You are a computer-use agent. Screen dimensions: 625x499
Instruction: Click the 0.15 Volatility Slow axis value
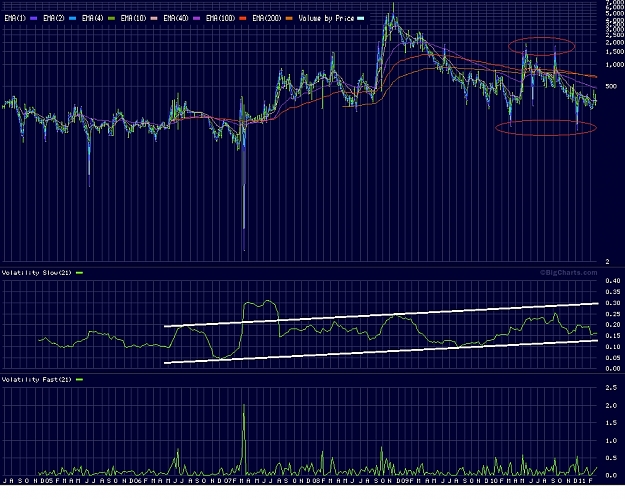pyautogui.click(x=613, y=336)
